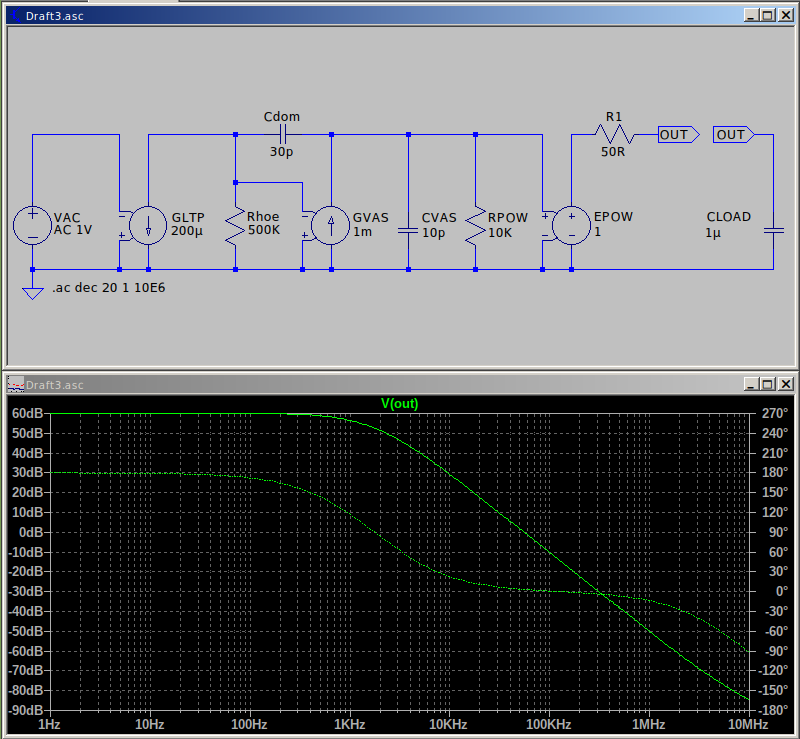Select the CLOAD capacitor symbol
The height and width of the screenshot is (739, 800).
(773, 231)
